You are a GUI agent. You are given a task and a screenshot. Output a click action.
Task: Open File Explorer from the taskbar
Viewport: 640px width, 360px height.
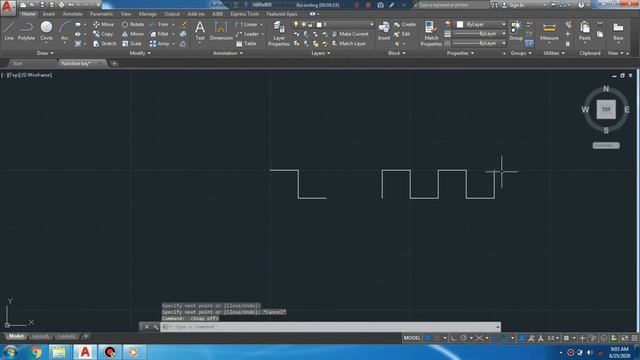59,351
